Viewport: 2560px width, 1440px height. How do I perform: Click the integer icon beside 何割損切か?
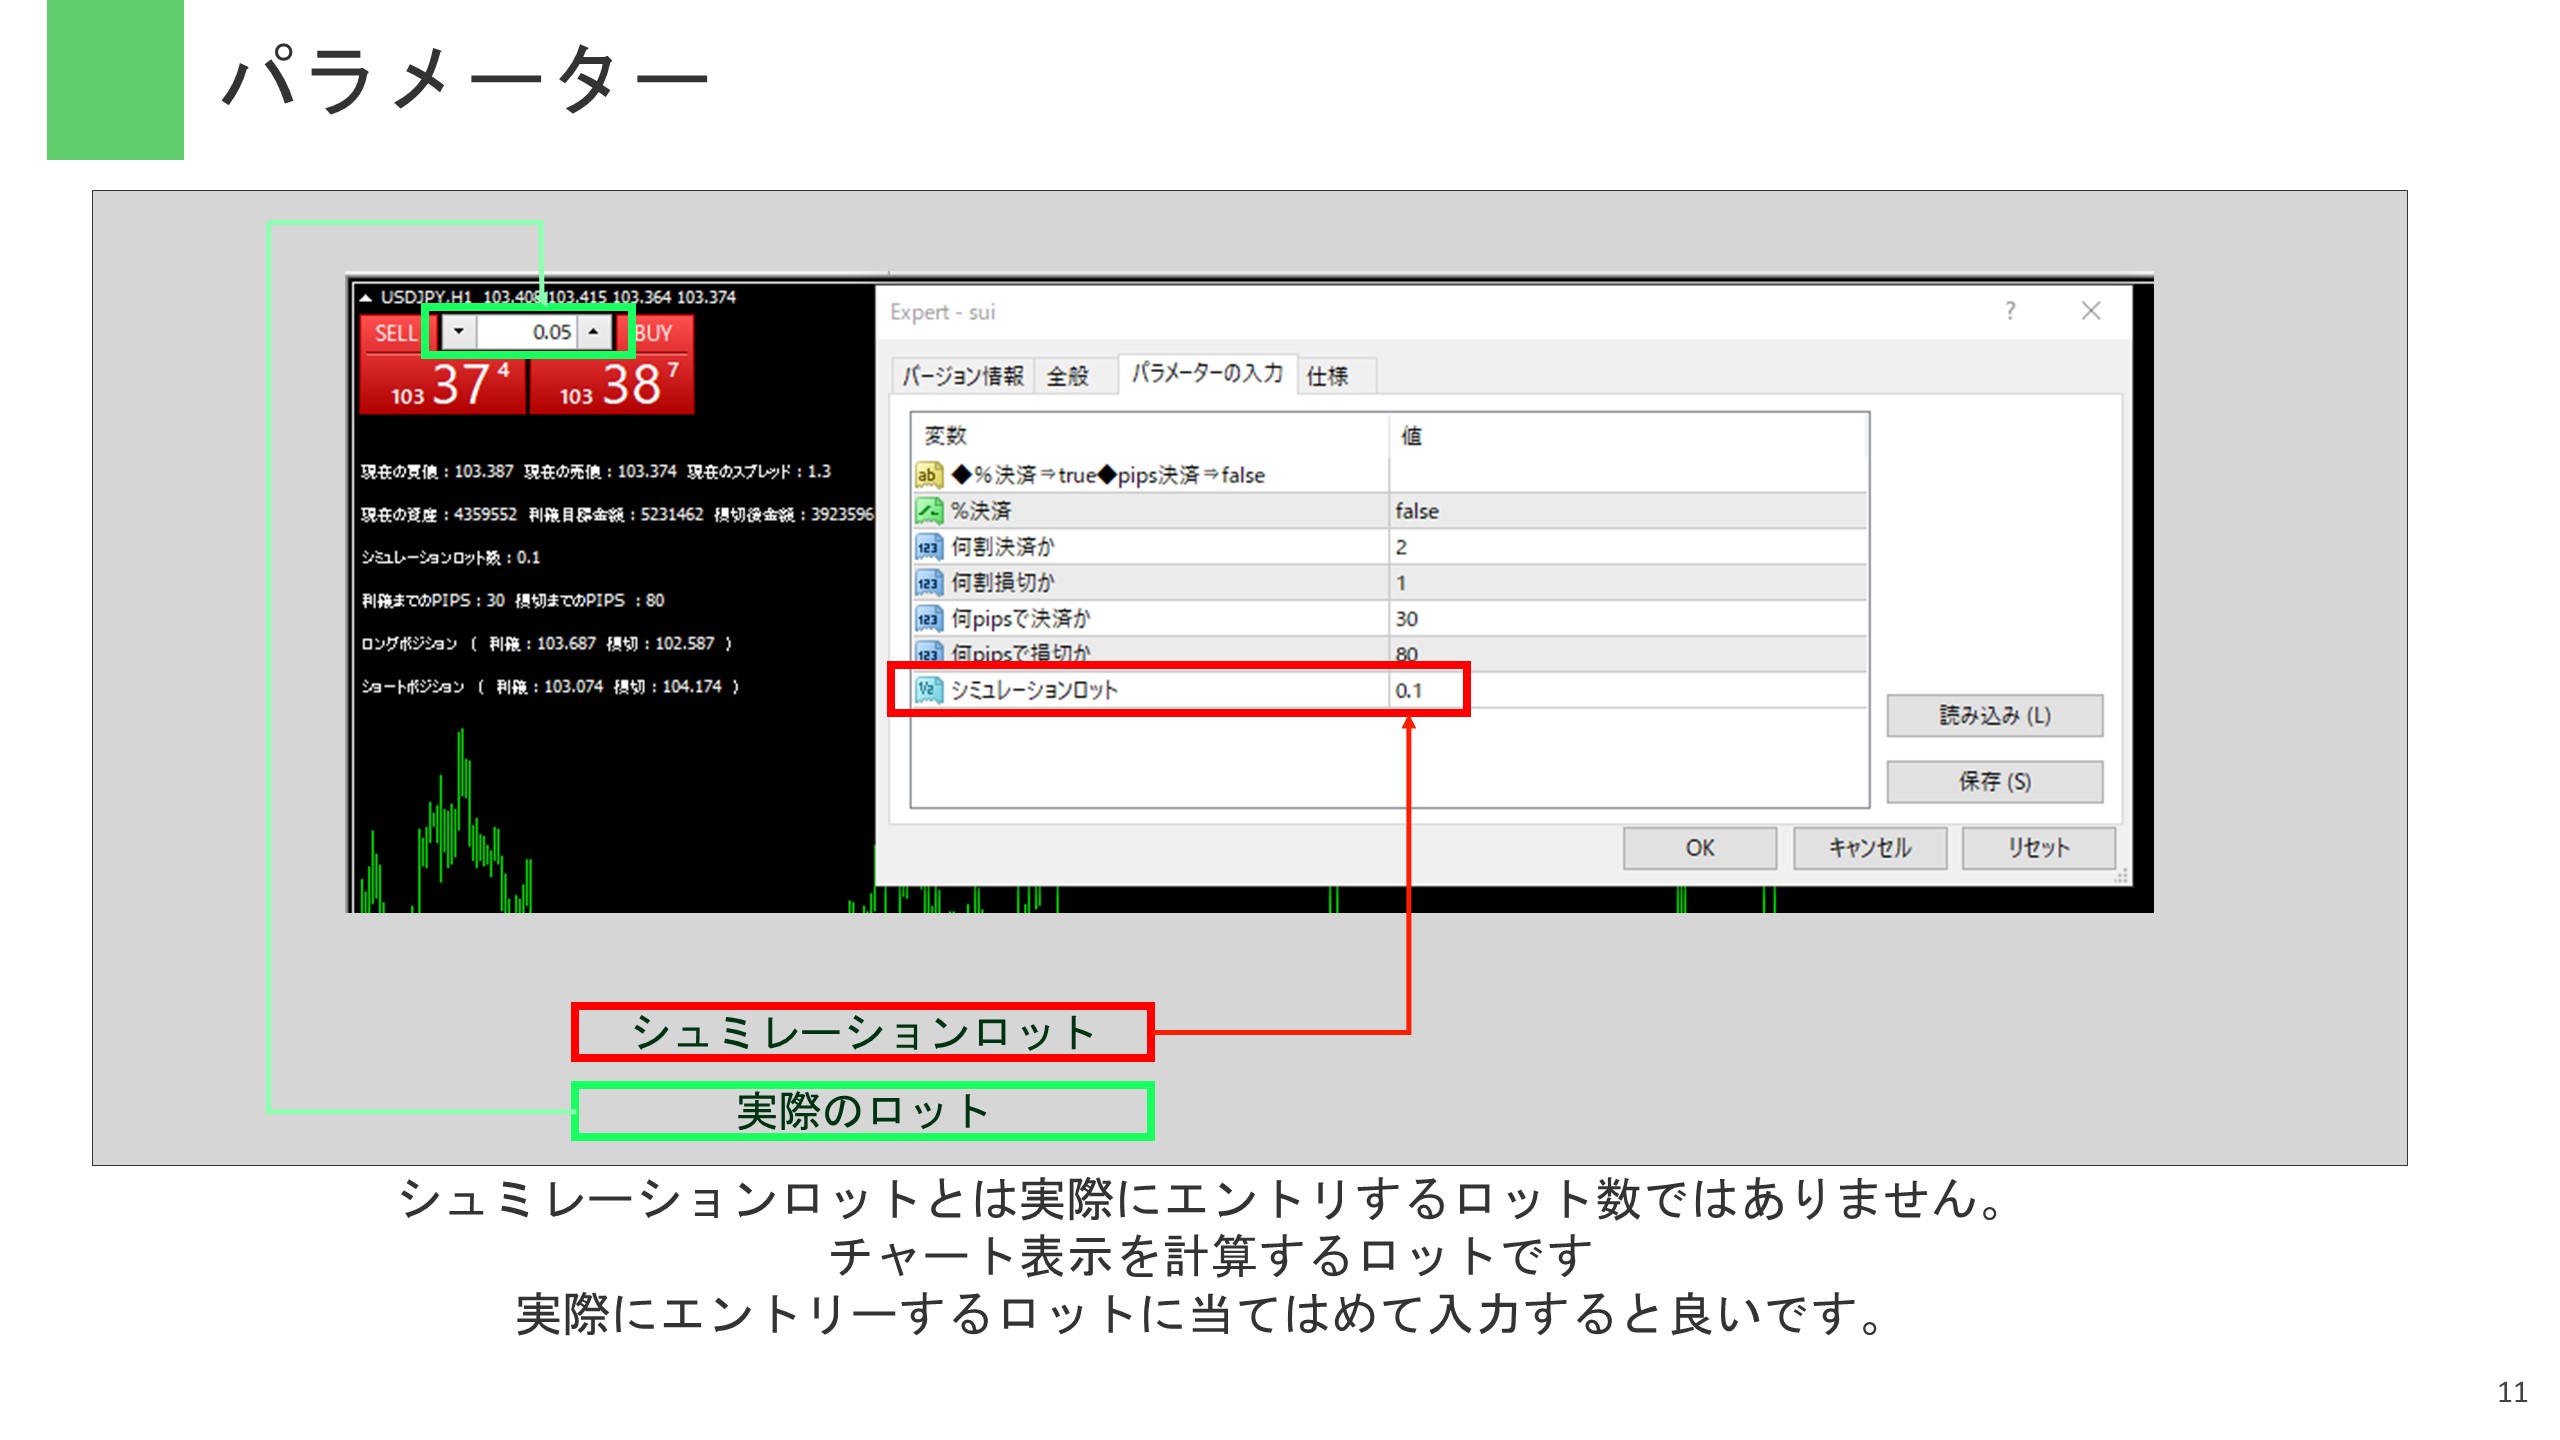[928, 583]
